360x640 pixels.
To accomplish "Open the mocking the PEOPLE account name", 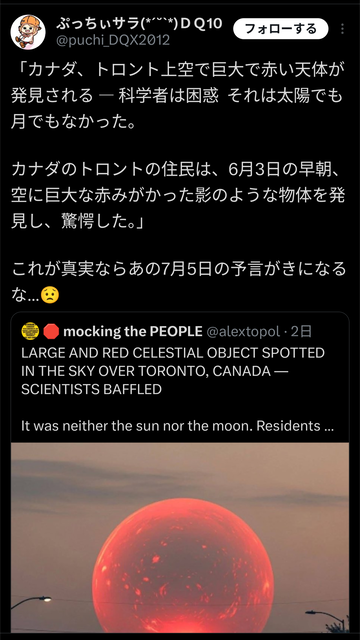I will point(133,331).
